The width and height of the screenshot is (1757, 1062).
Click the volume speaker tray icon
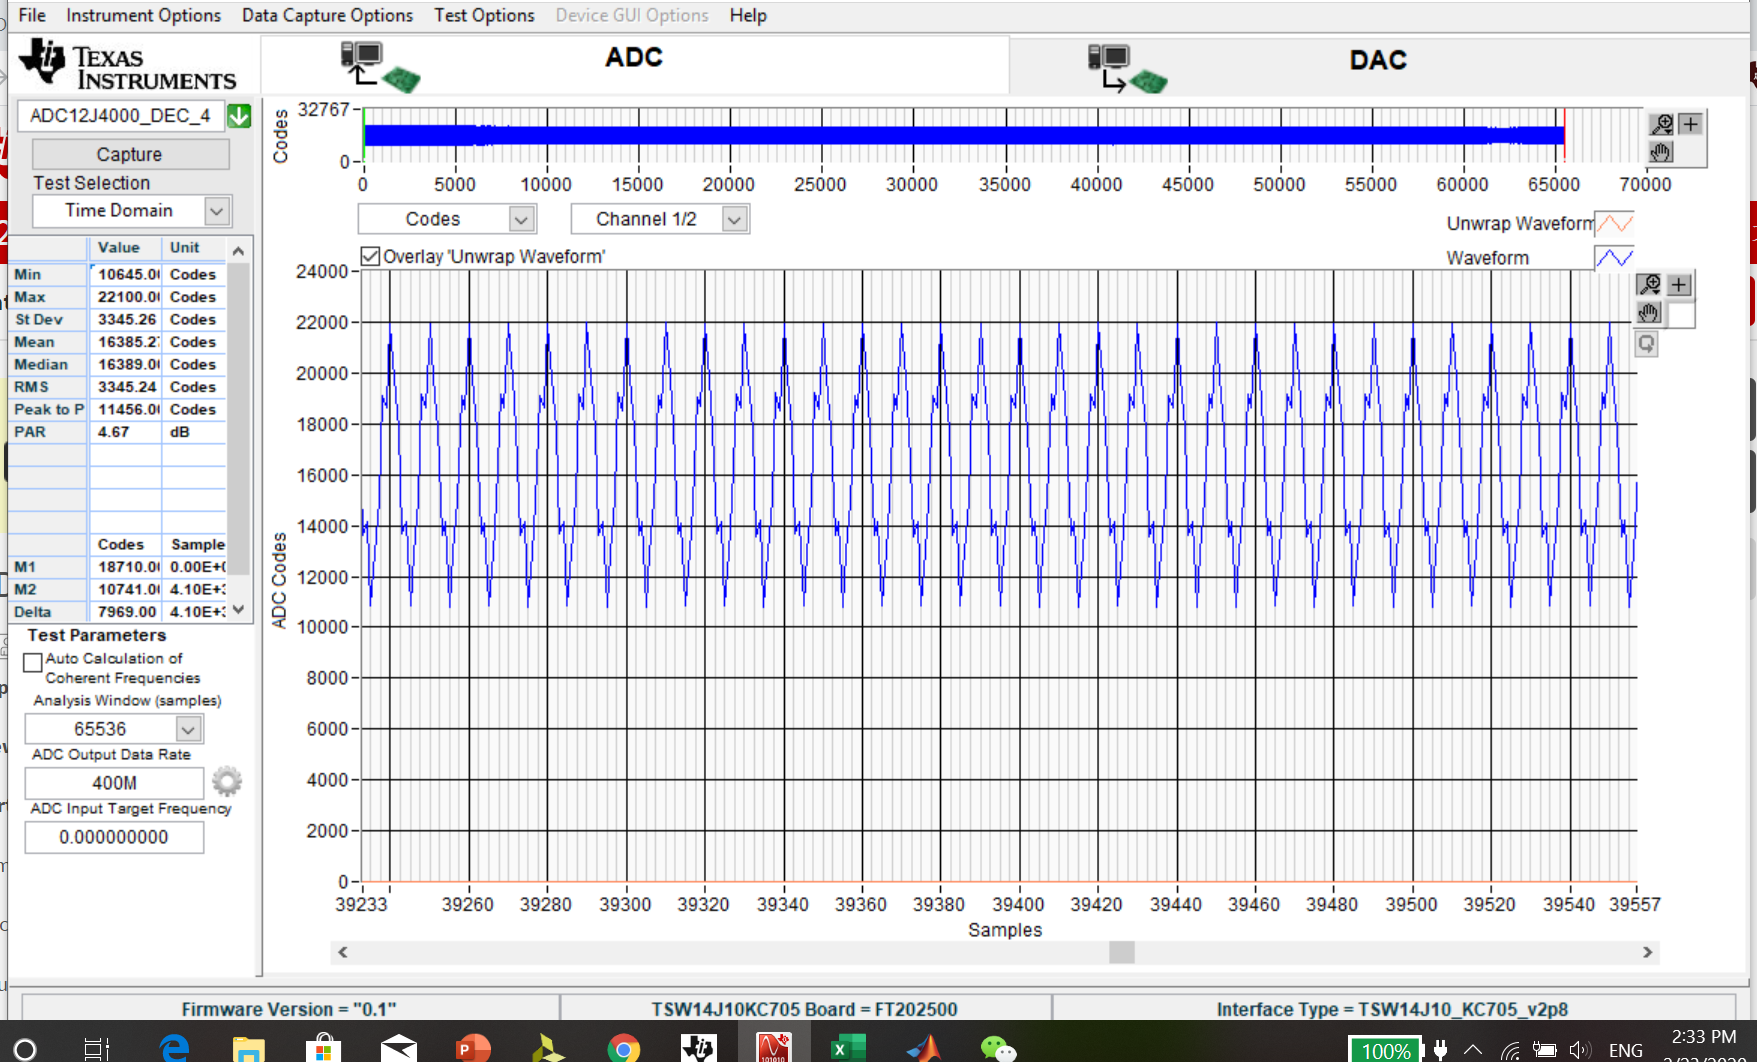(x=1579, y=1049)
